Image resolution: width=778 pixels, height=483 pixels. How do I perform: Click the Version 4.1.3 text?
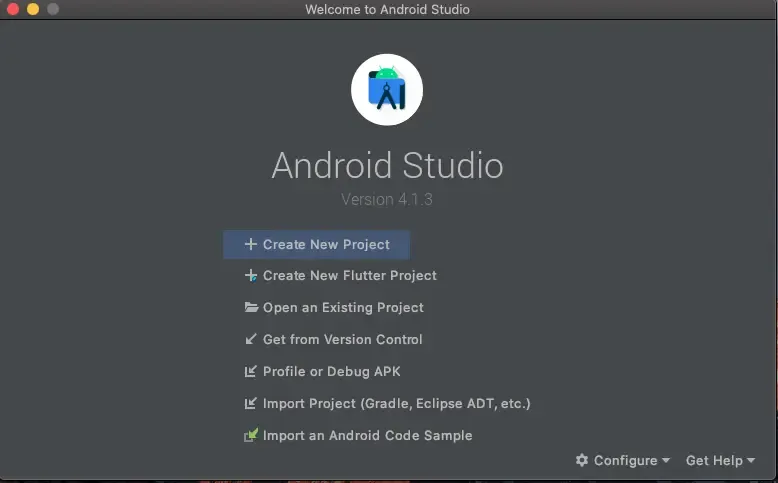click(x=387, y=200)
